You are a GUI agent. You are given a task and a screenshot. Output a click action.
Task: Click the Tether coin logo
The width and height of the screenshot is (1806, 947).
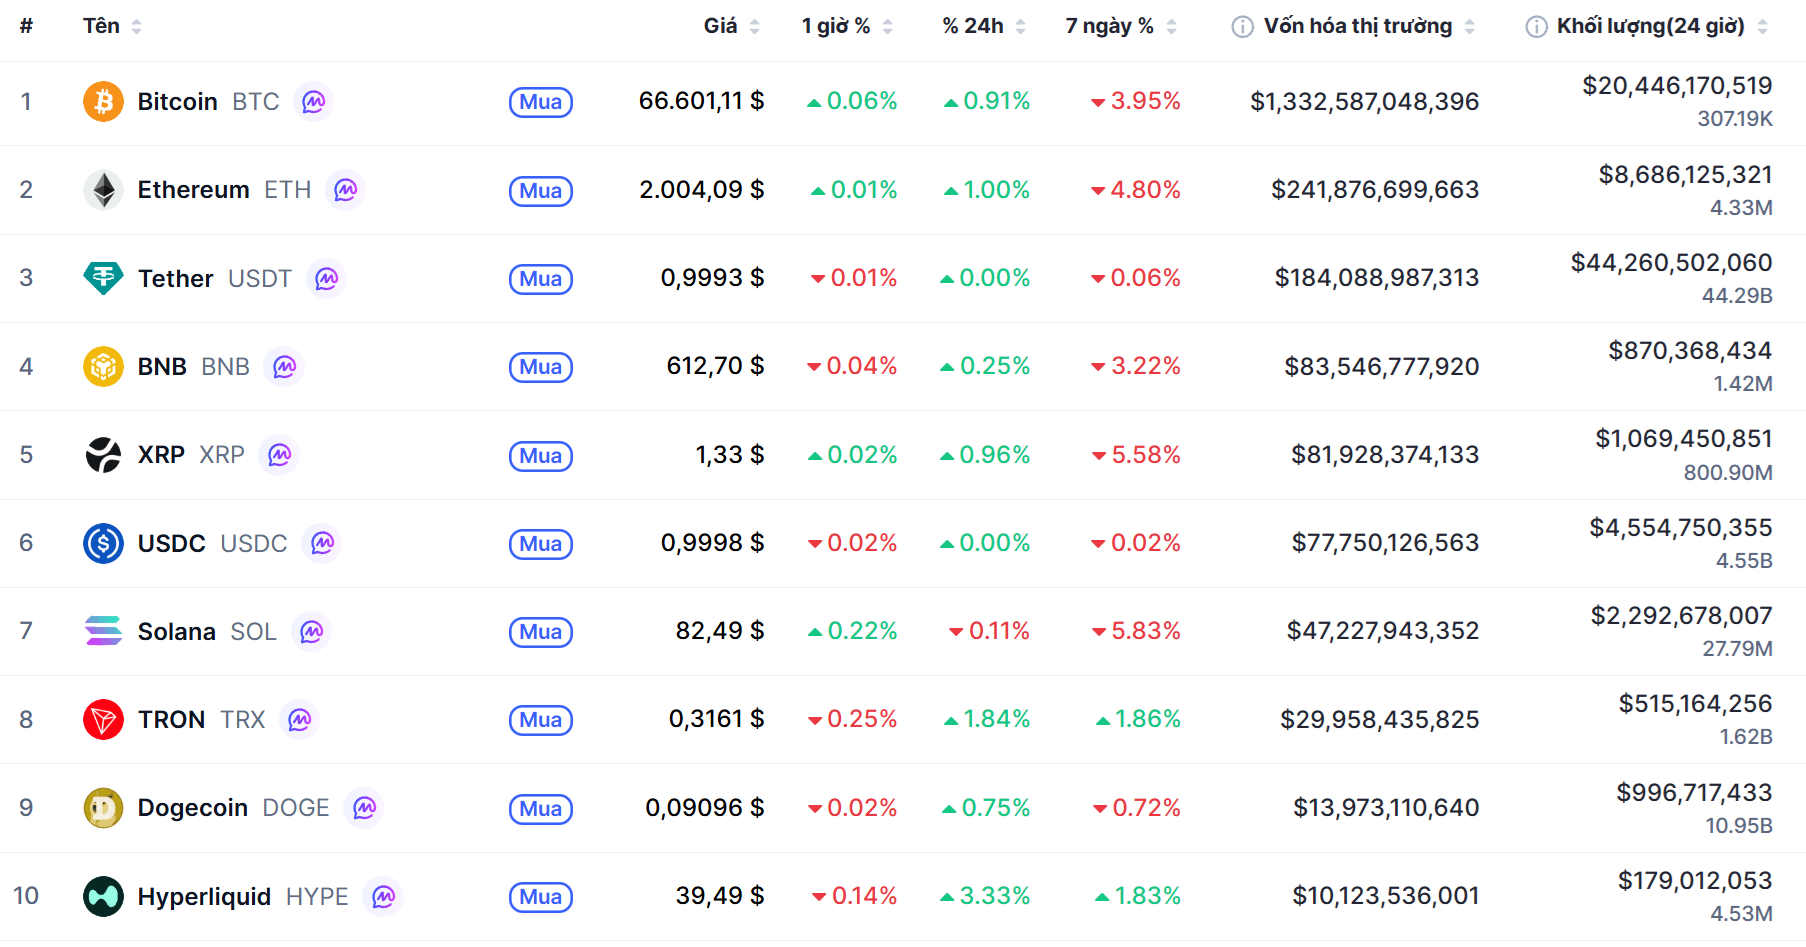pyautogui.click(x=103, y=278)
